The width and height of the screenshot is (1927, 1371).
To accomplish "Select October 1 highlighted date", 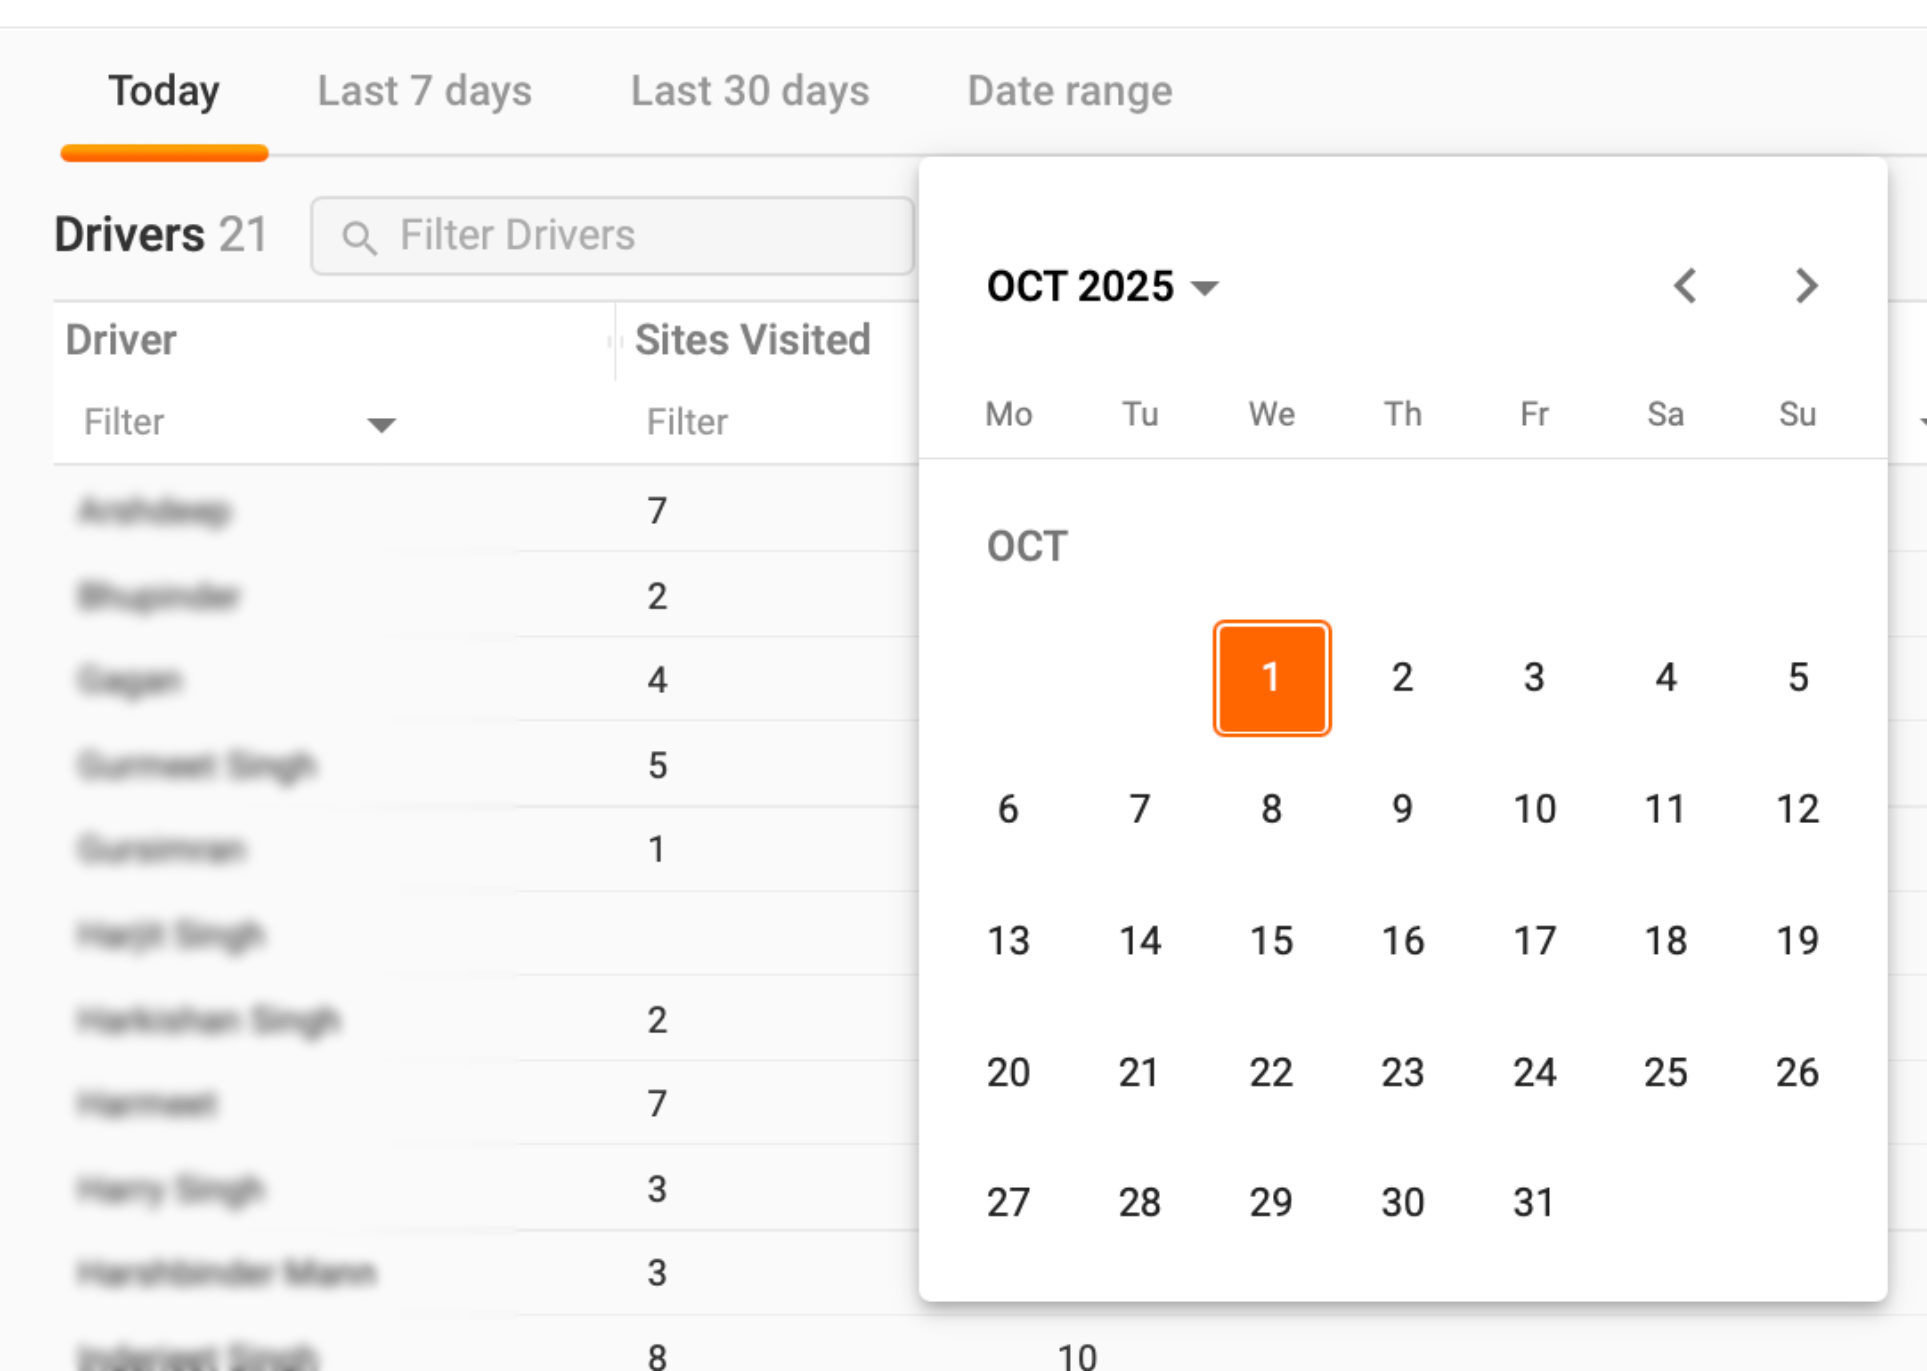I will coord(1271,678).
